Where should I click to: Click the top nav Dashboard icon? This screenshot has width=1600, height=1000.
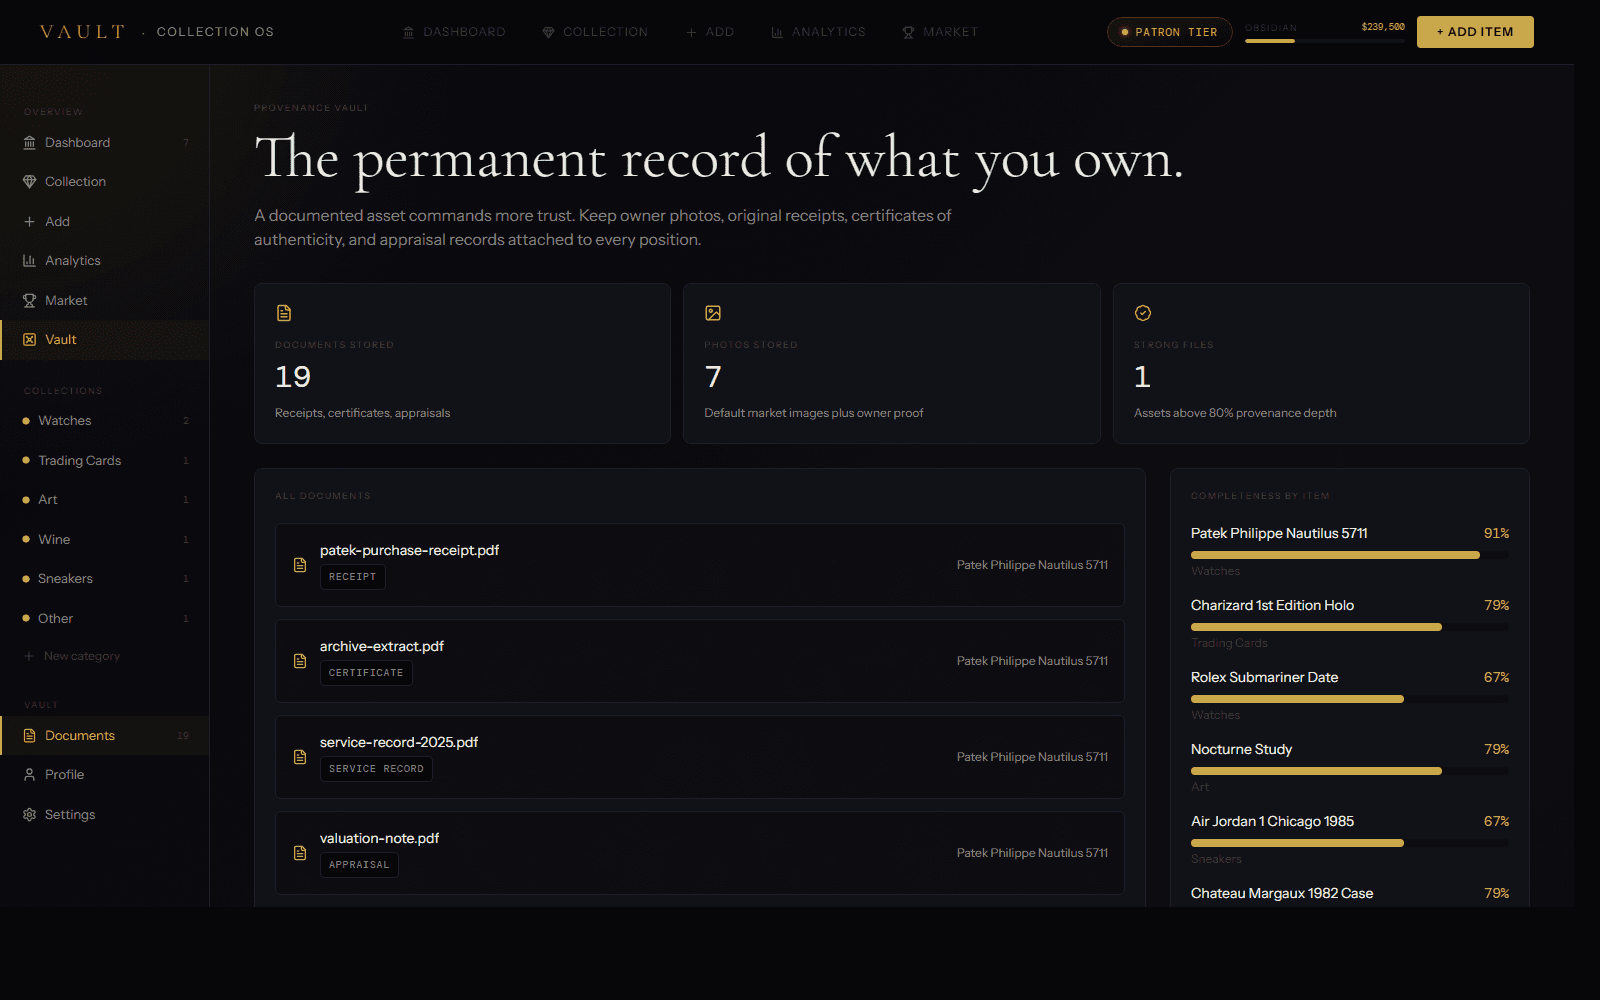408,33
